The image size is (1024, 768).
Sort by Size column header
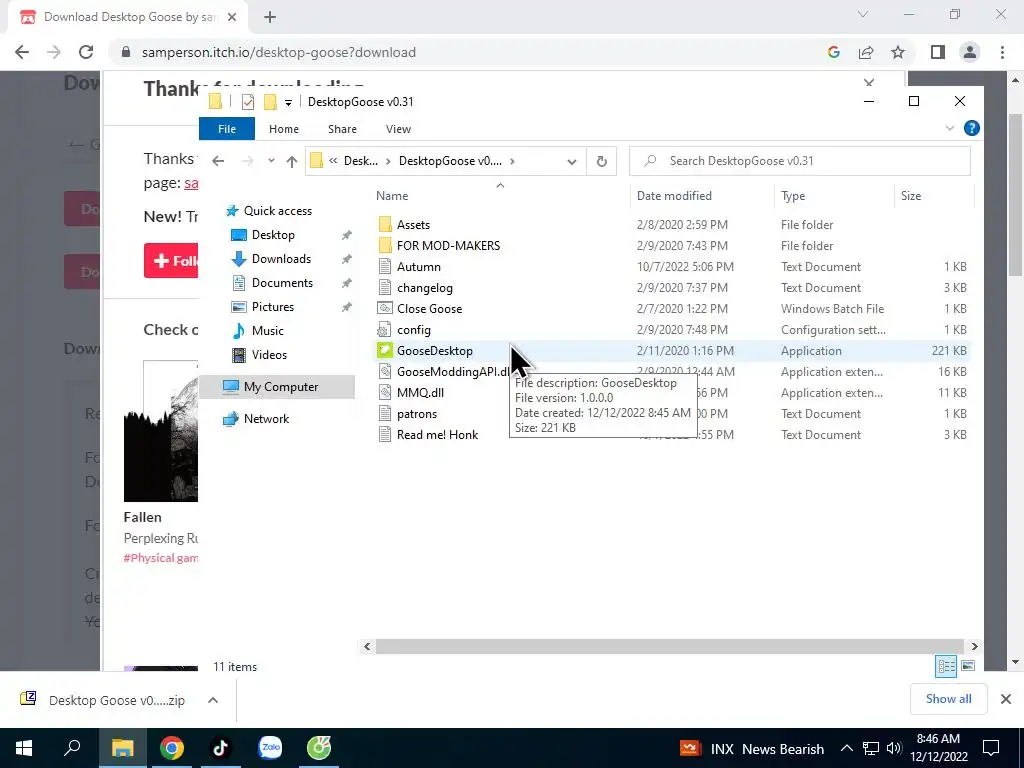click(x=910, y=196)
